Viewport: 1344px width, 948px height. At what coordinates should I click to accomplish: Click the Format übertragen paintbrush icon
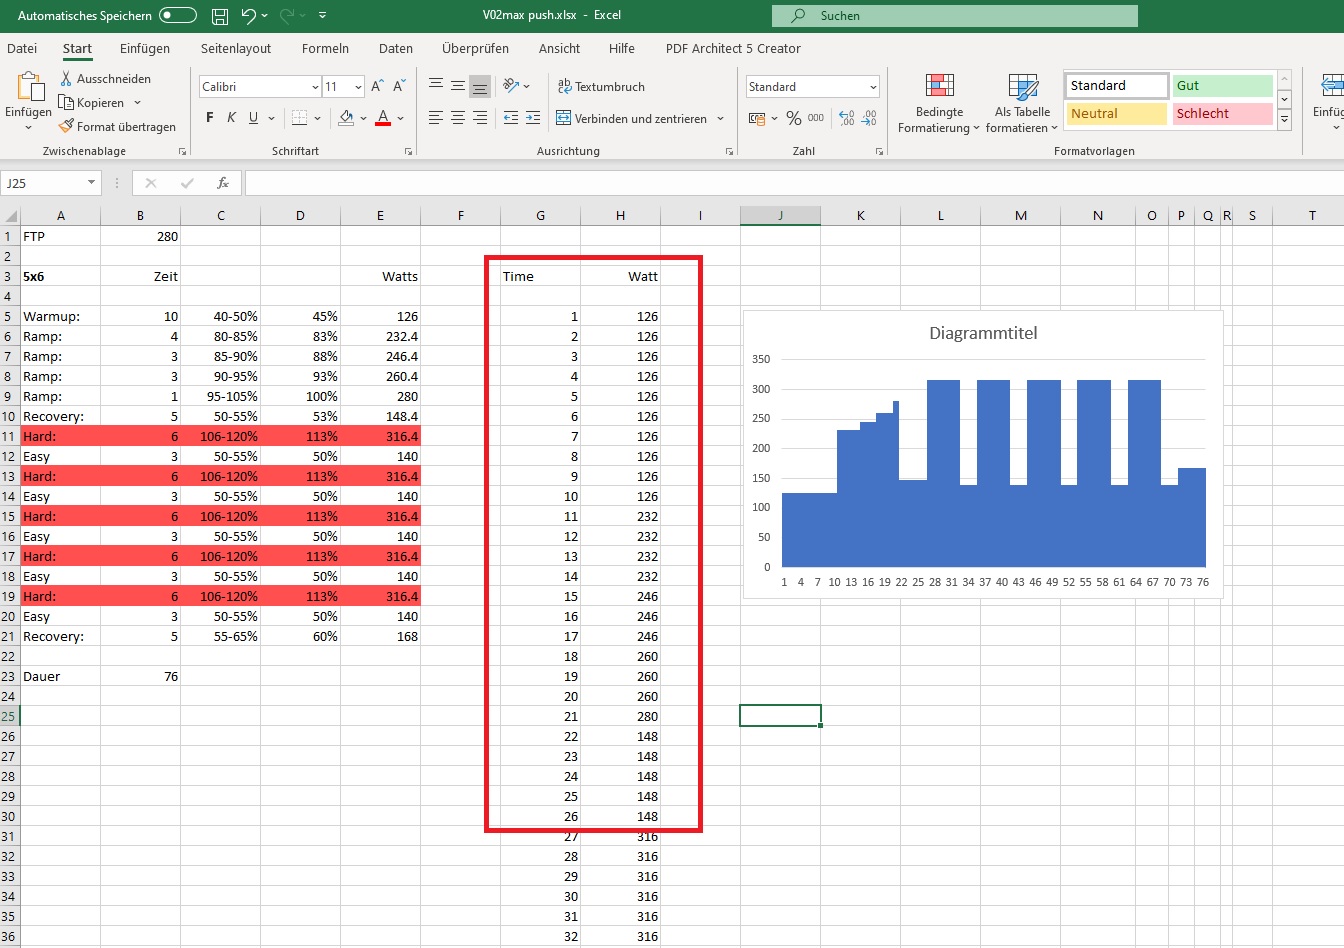pyautogui.click(x=66, y=127)
